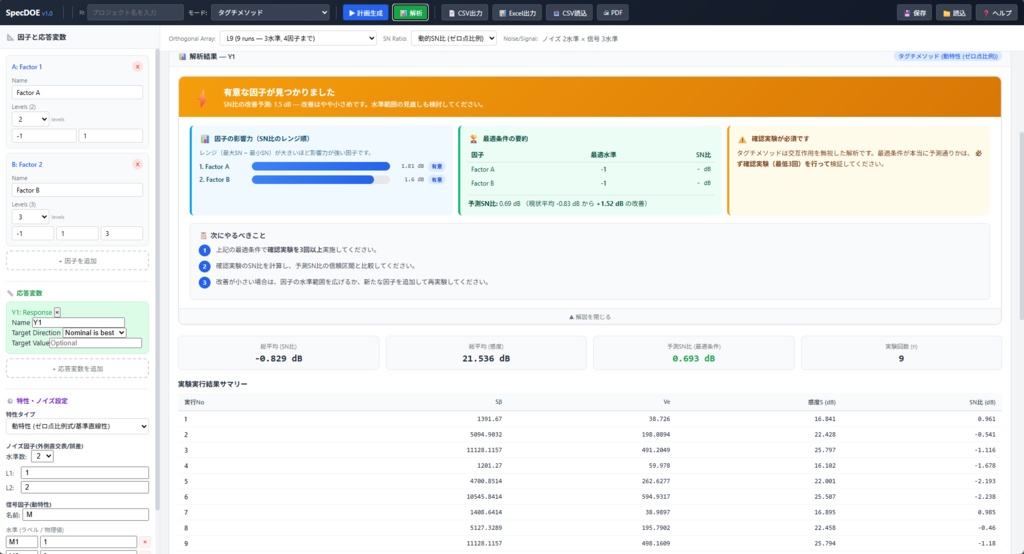Open the noise factor 水準数 dropdown

tap(42, 456)
